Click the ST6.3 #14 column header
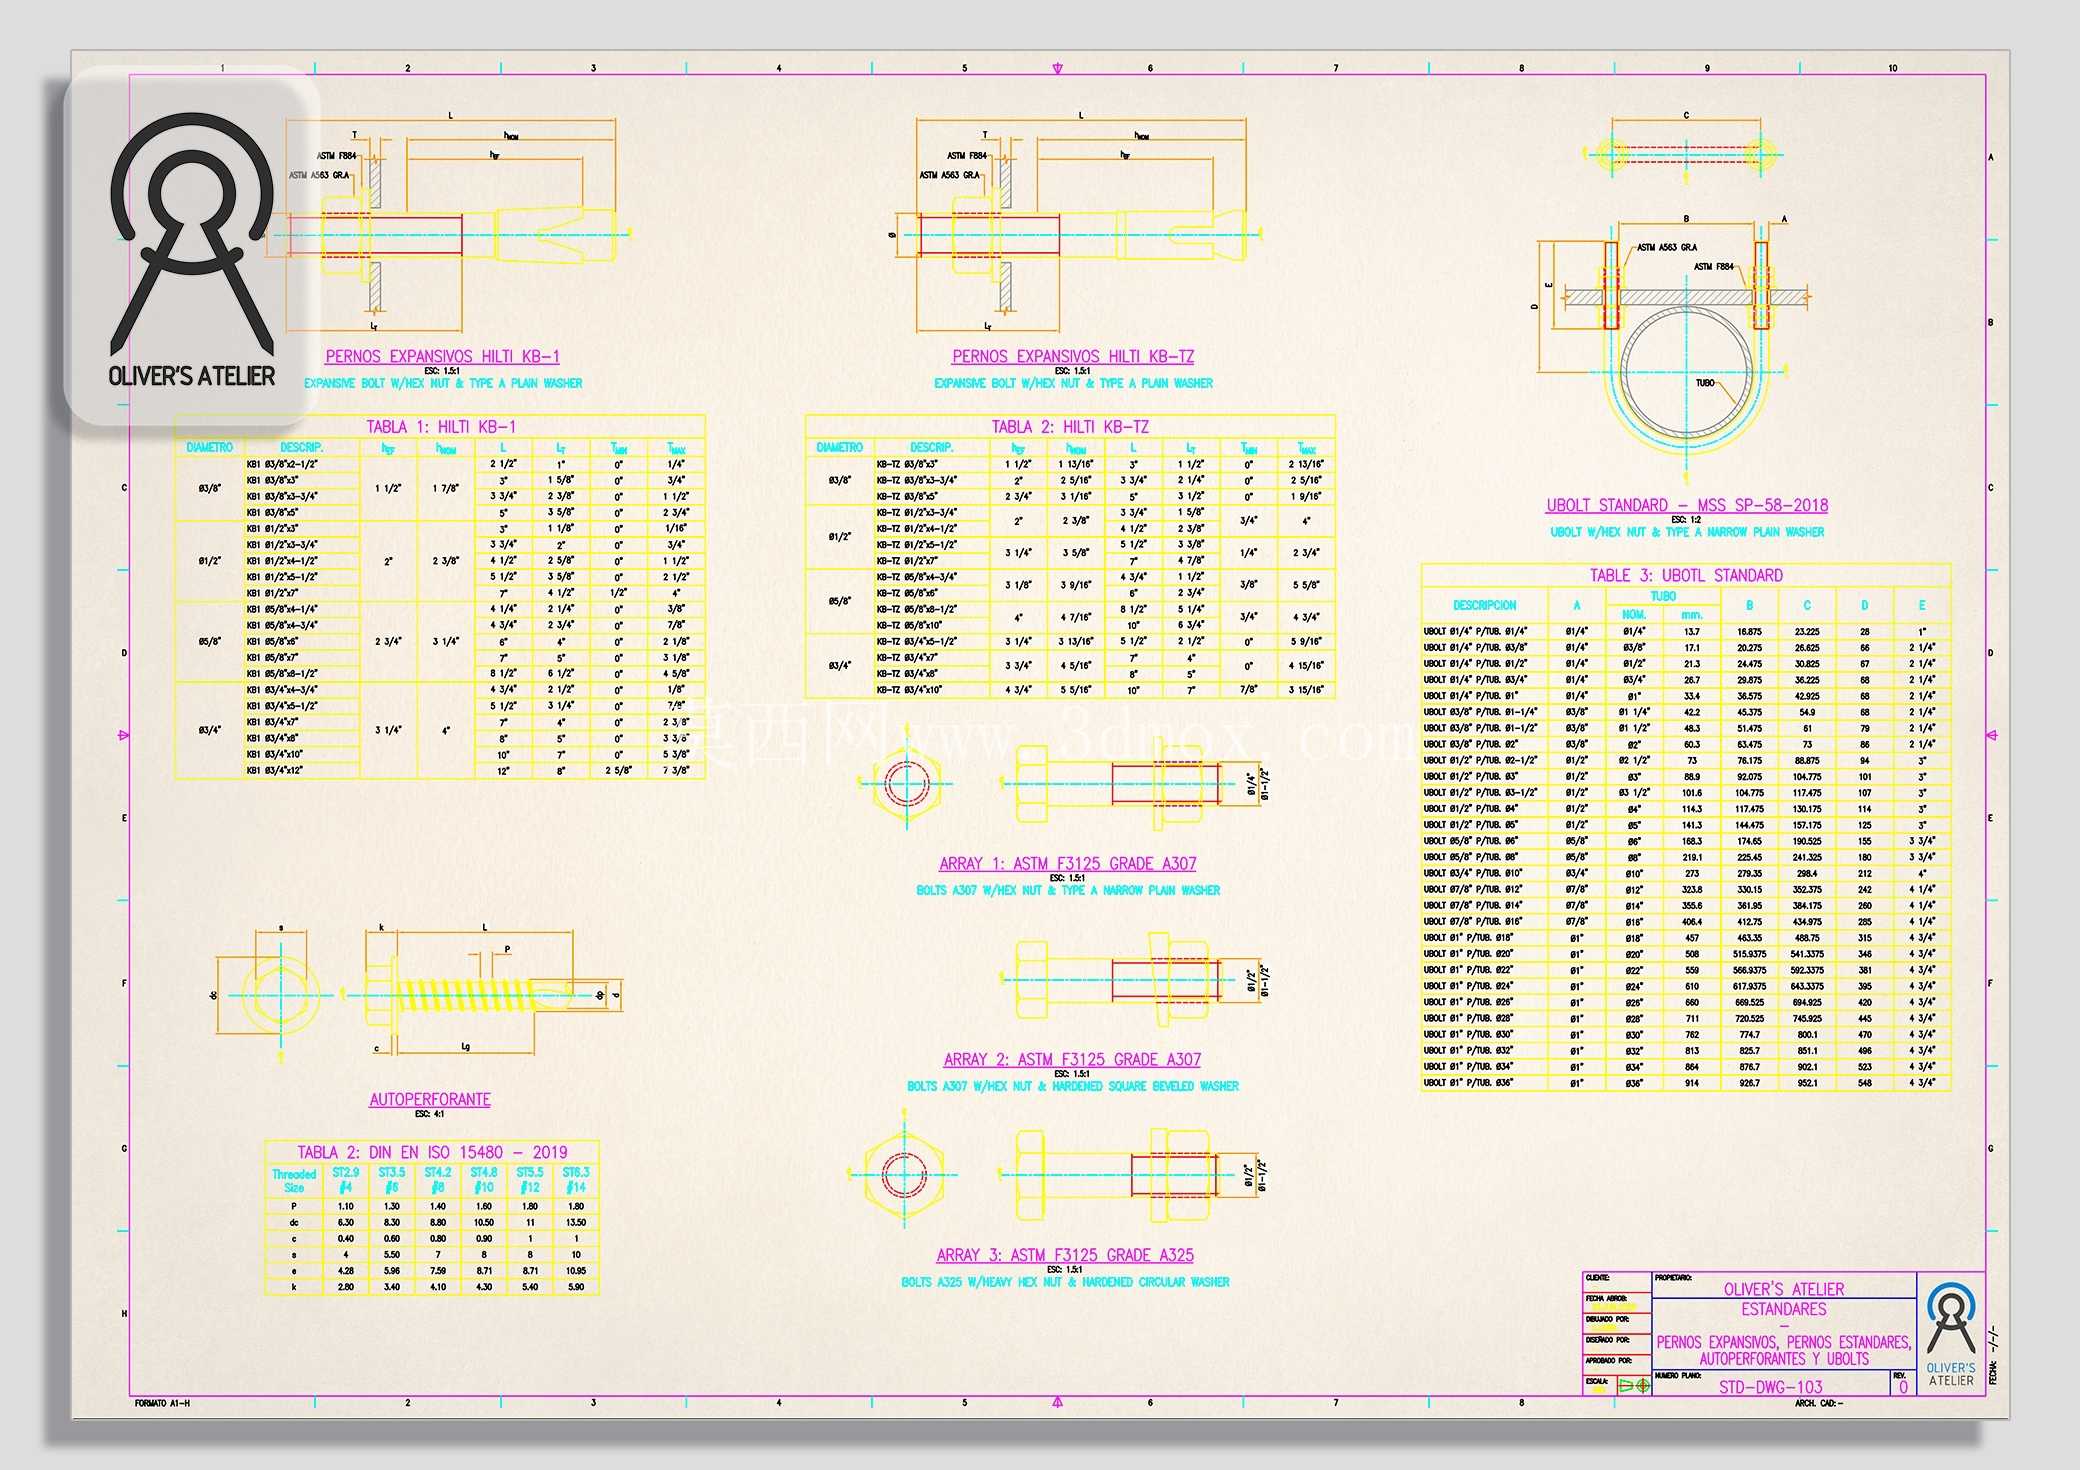The height and width of the screenshot is (1470, 2080). [x=576, y=1180]
